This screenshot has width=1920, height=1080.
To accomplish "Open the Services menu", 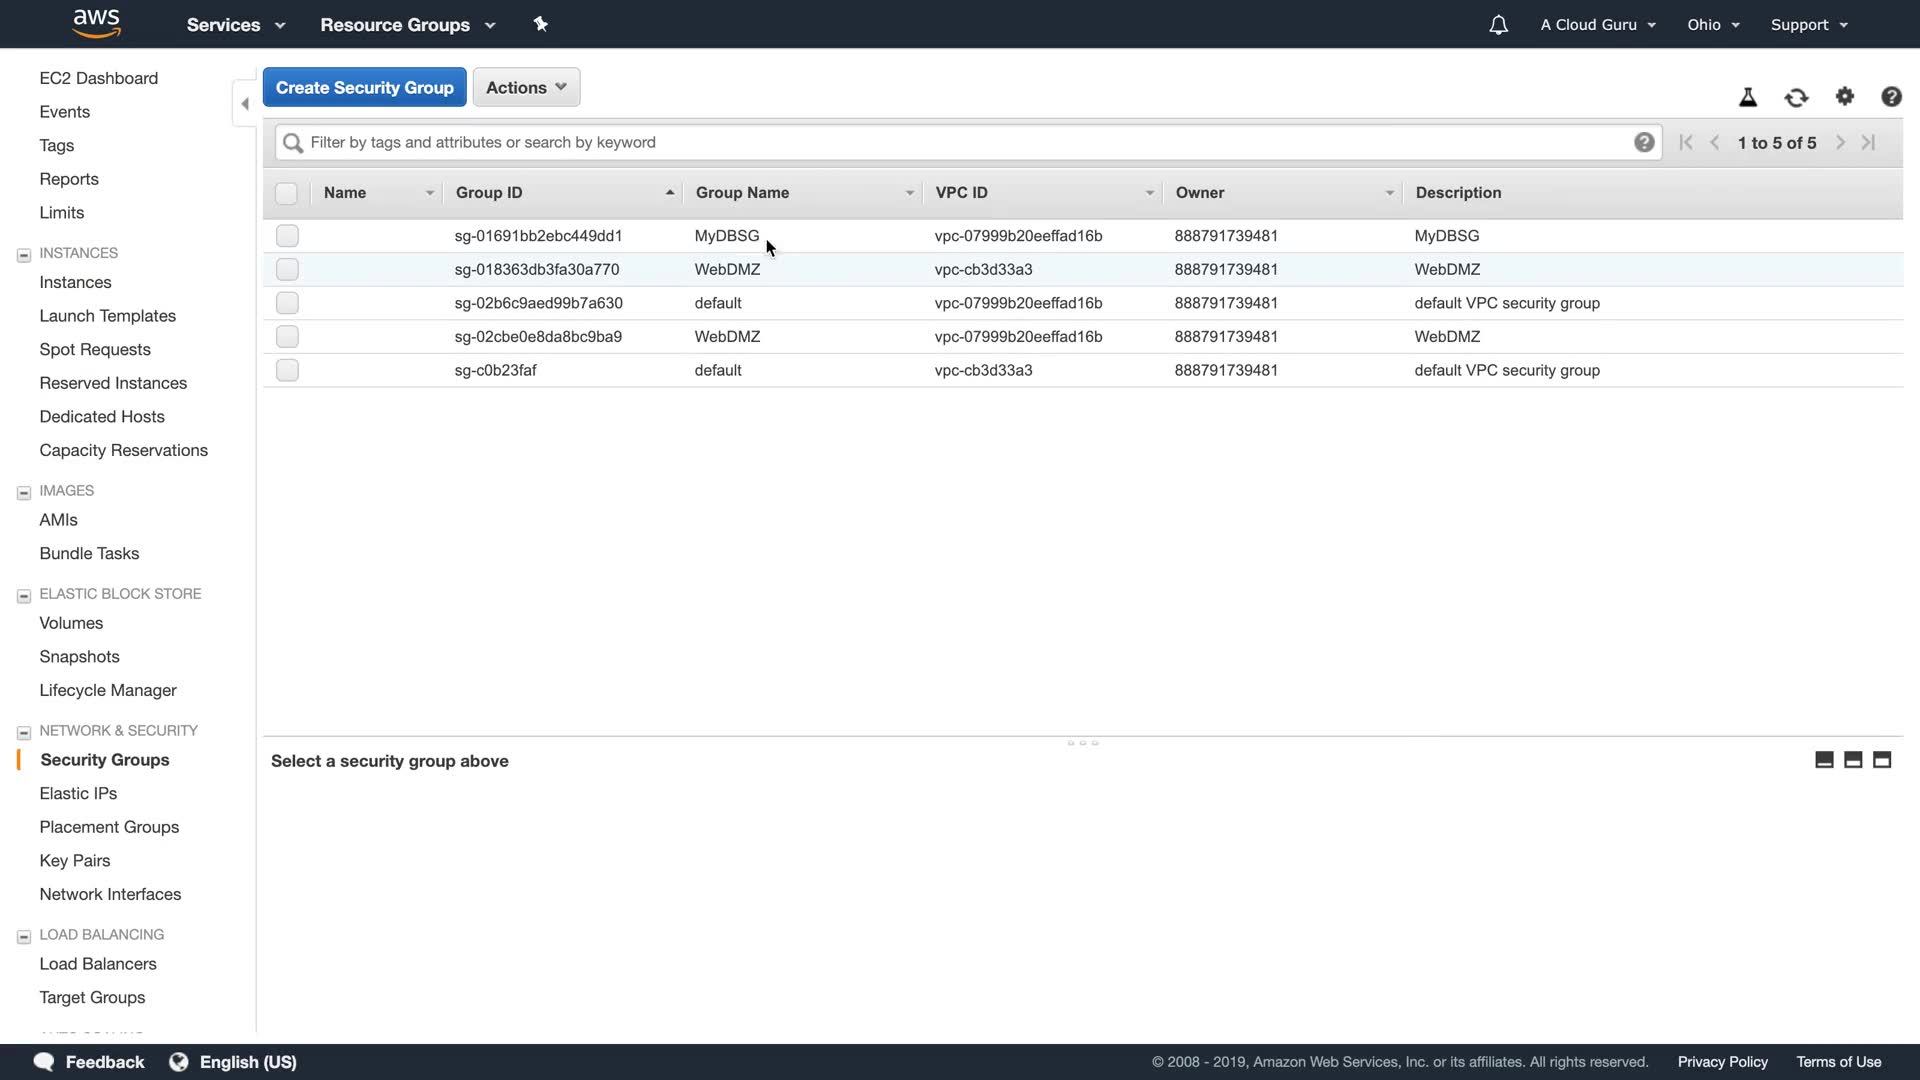I will 236,25.
